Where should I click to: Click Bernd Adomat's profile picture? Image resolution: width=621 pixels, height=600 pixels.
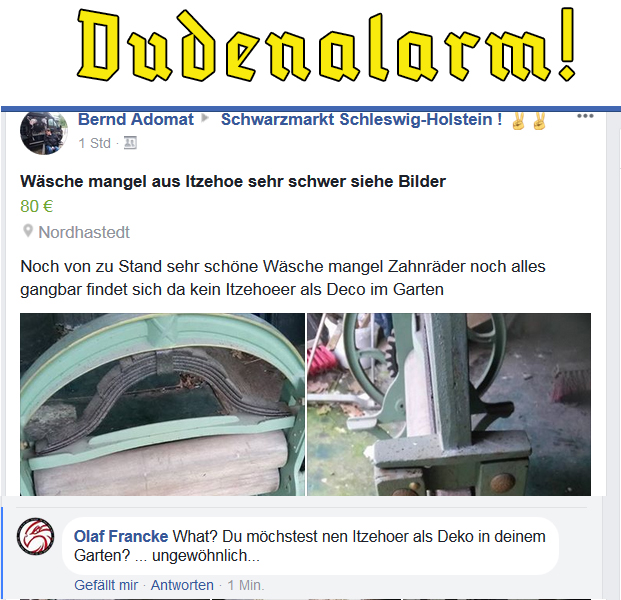pyautogui.click(x=44, y=133)
